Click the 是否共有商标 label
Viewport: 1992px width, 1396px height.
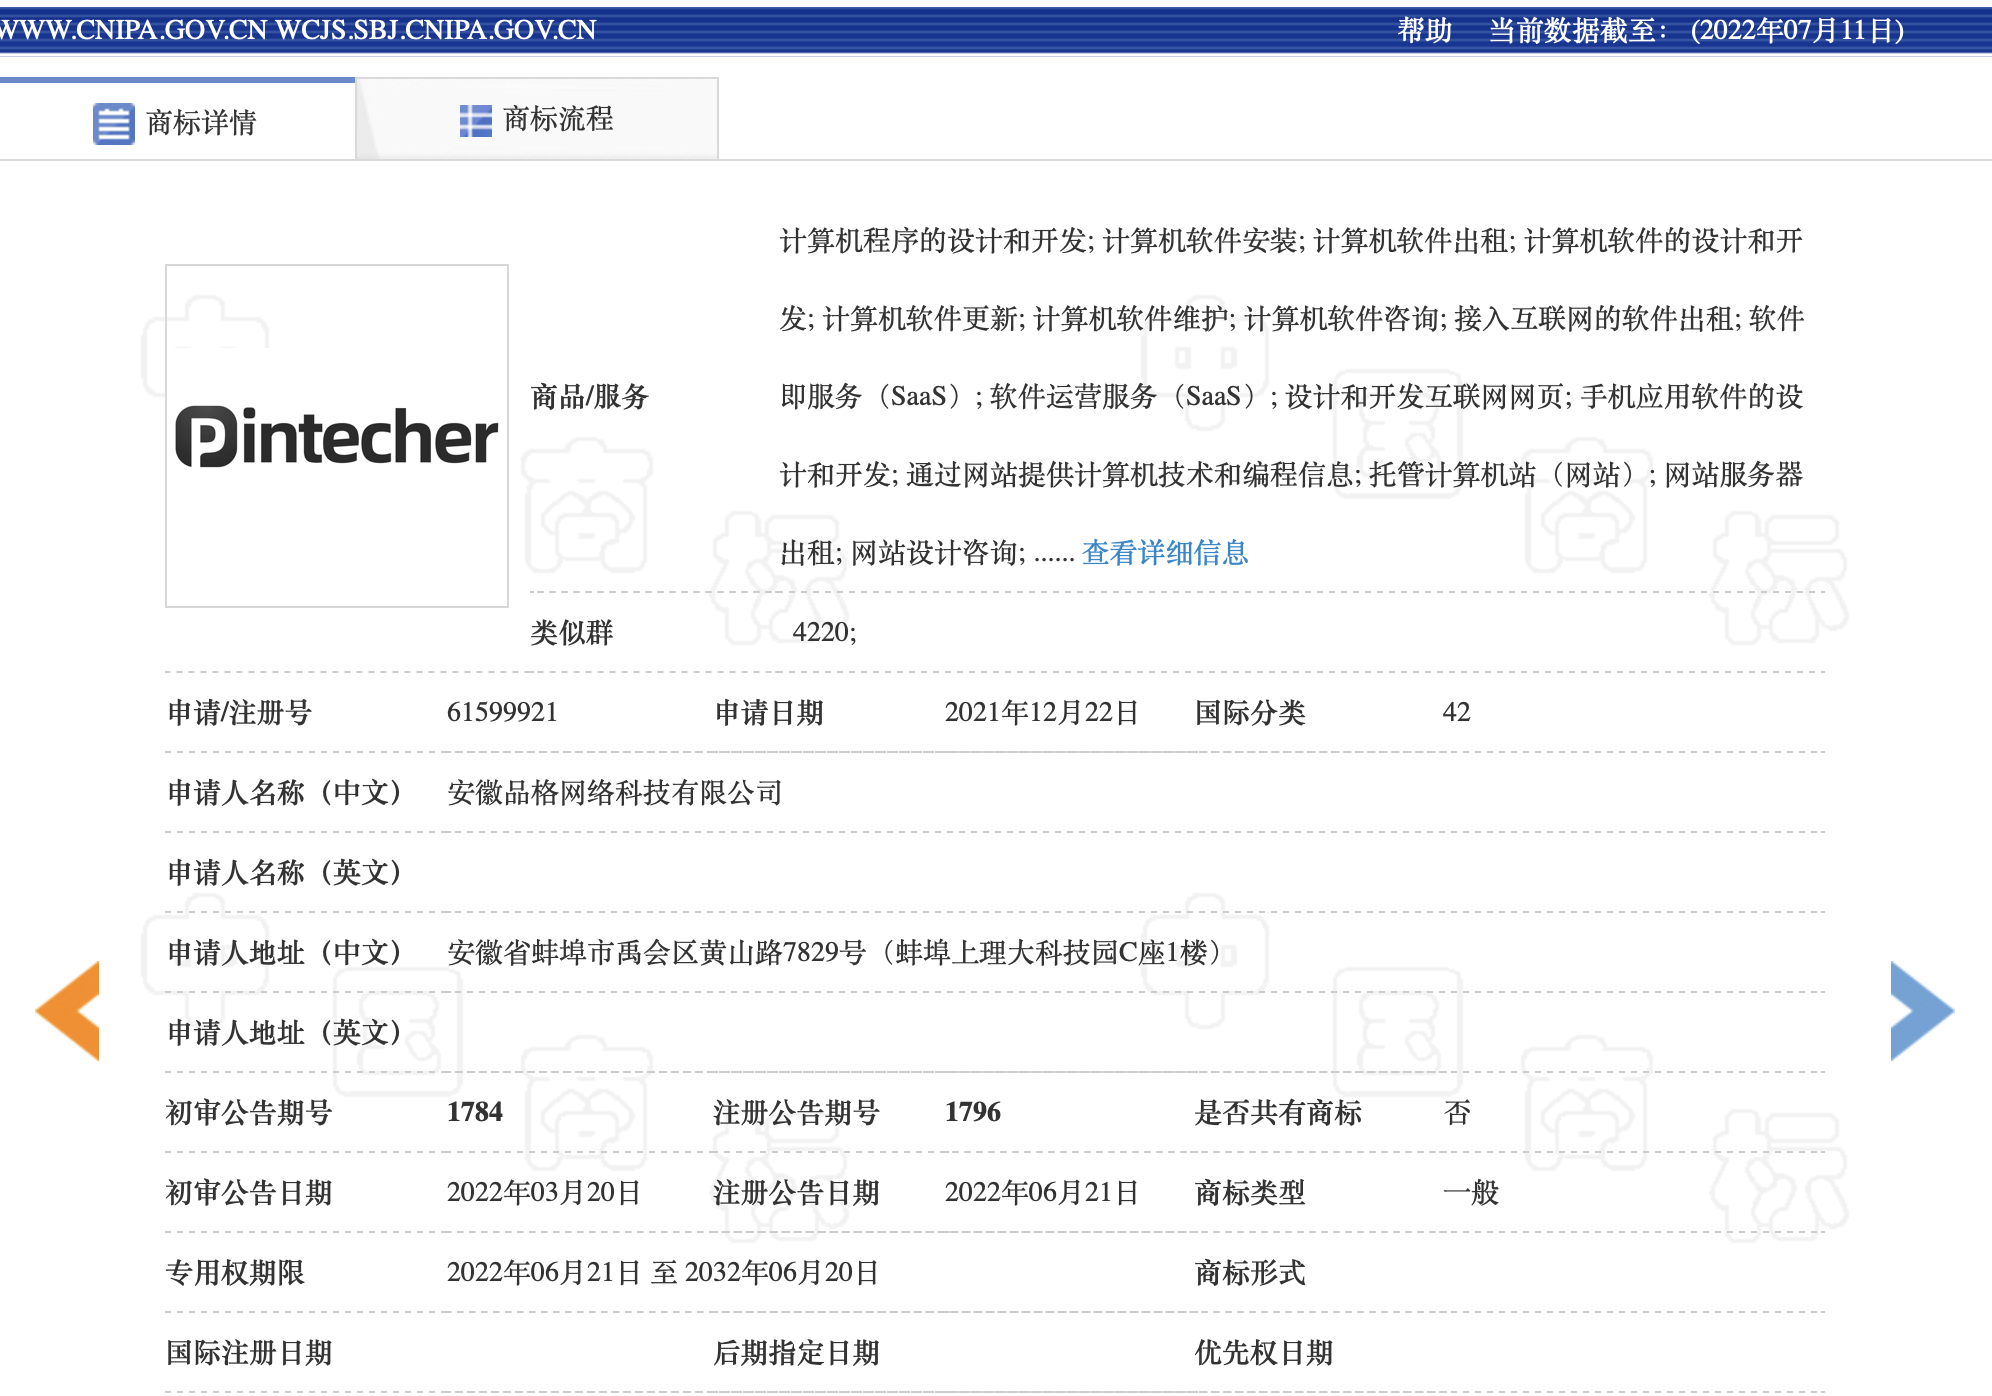pyautogui.click(x=1278, y=1112)
